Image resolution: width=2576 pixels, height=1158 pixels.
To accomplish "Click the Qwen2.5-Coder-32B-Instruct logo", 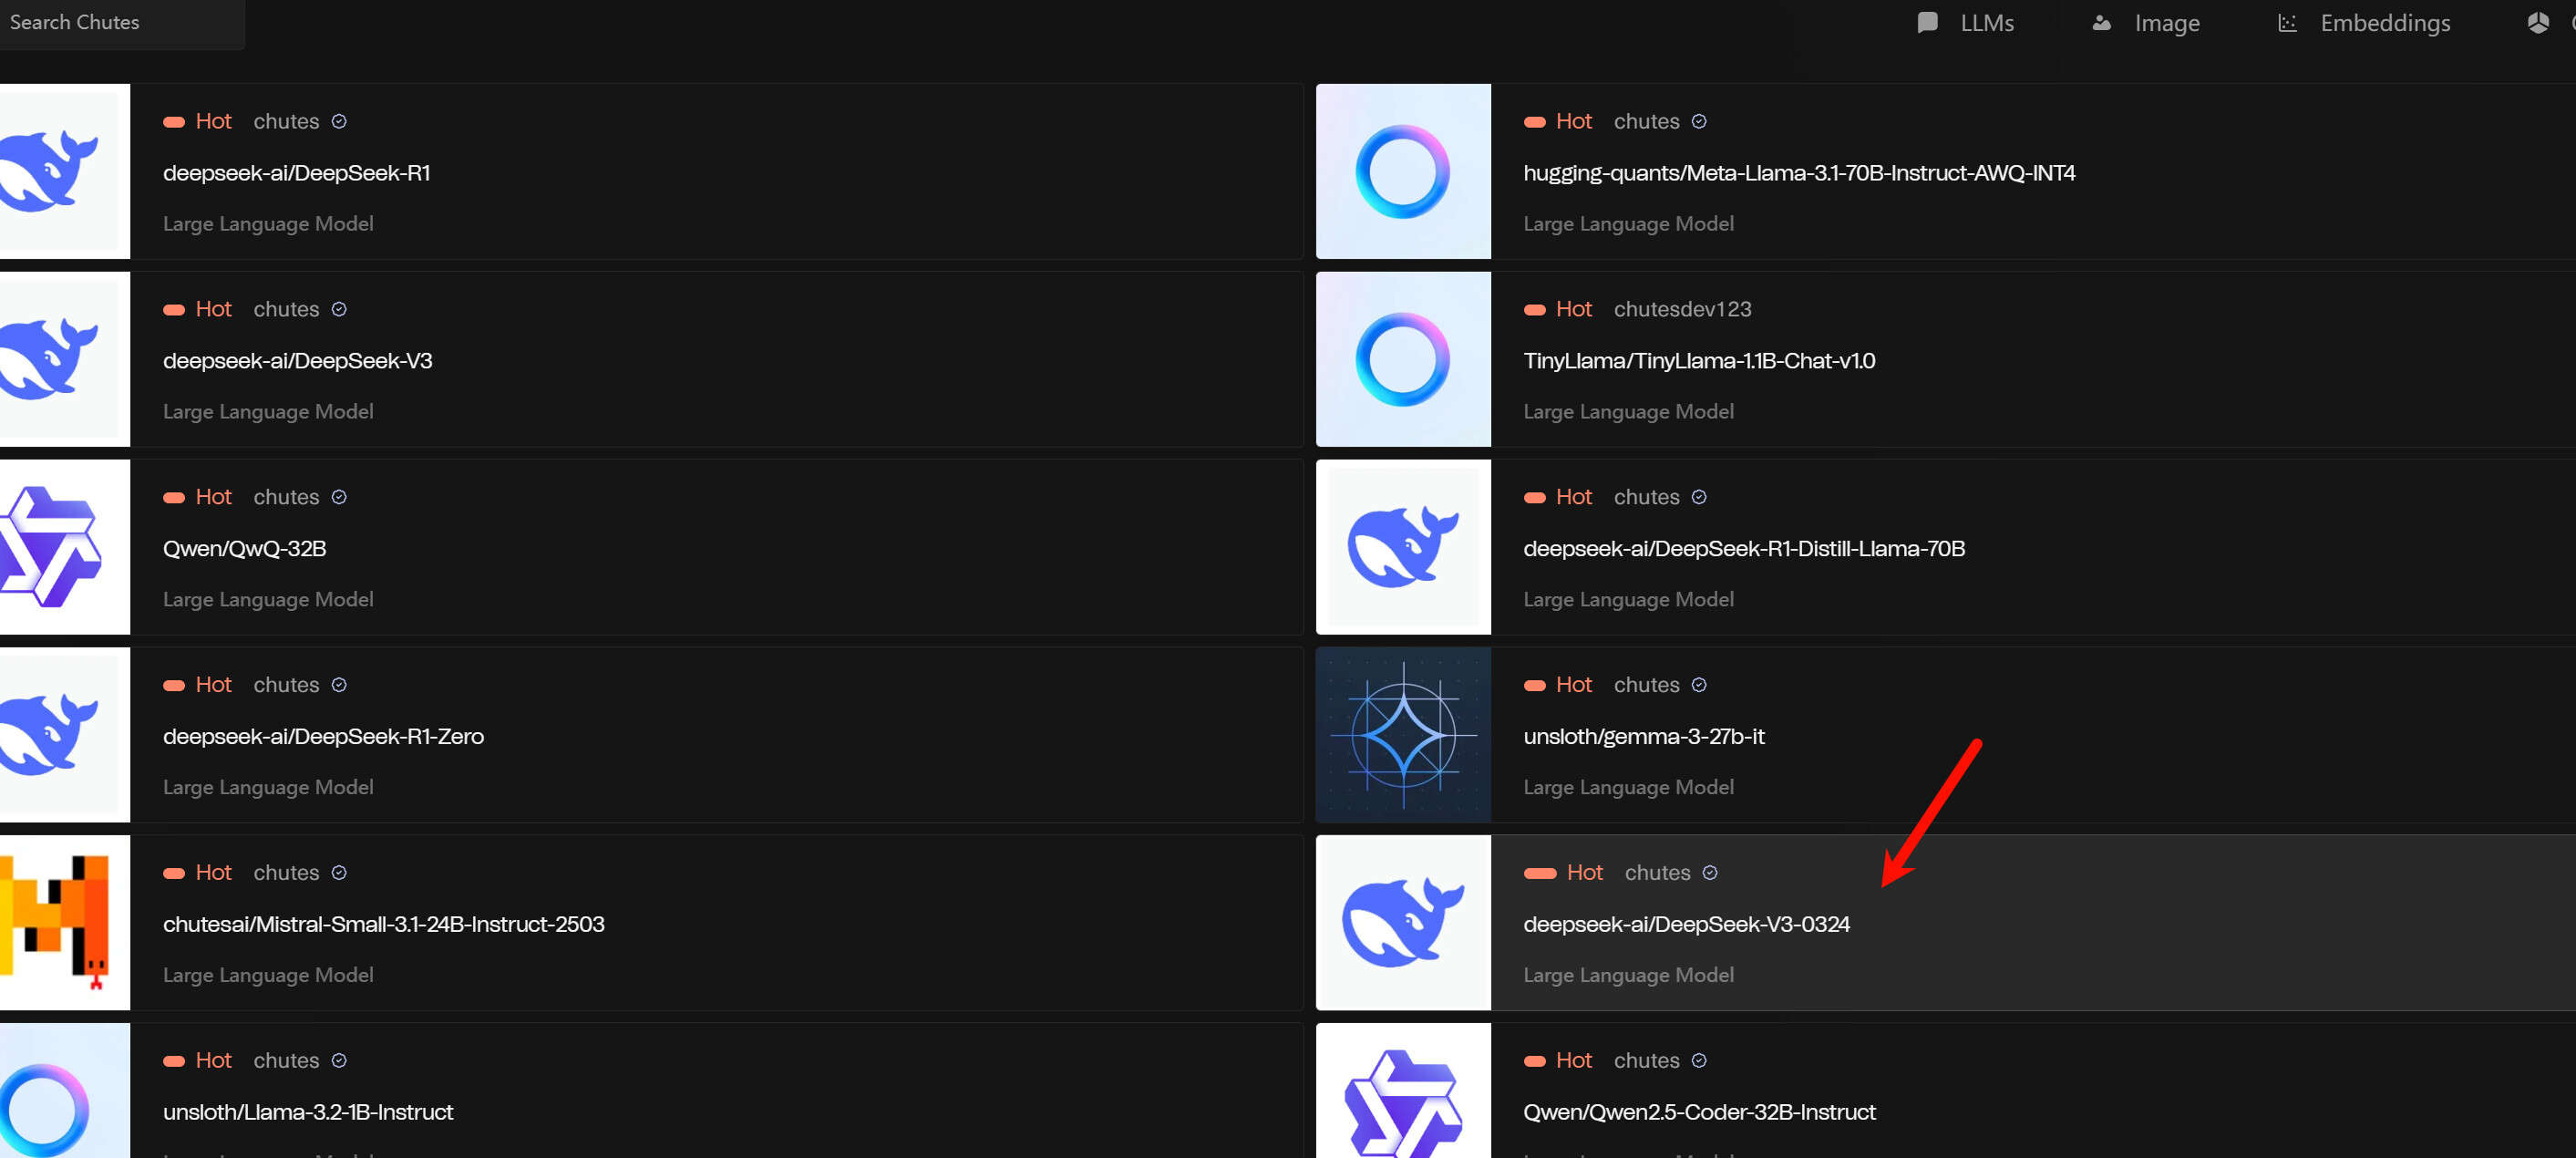I will (1403, 1091).
